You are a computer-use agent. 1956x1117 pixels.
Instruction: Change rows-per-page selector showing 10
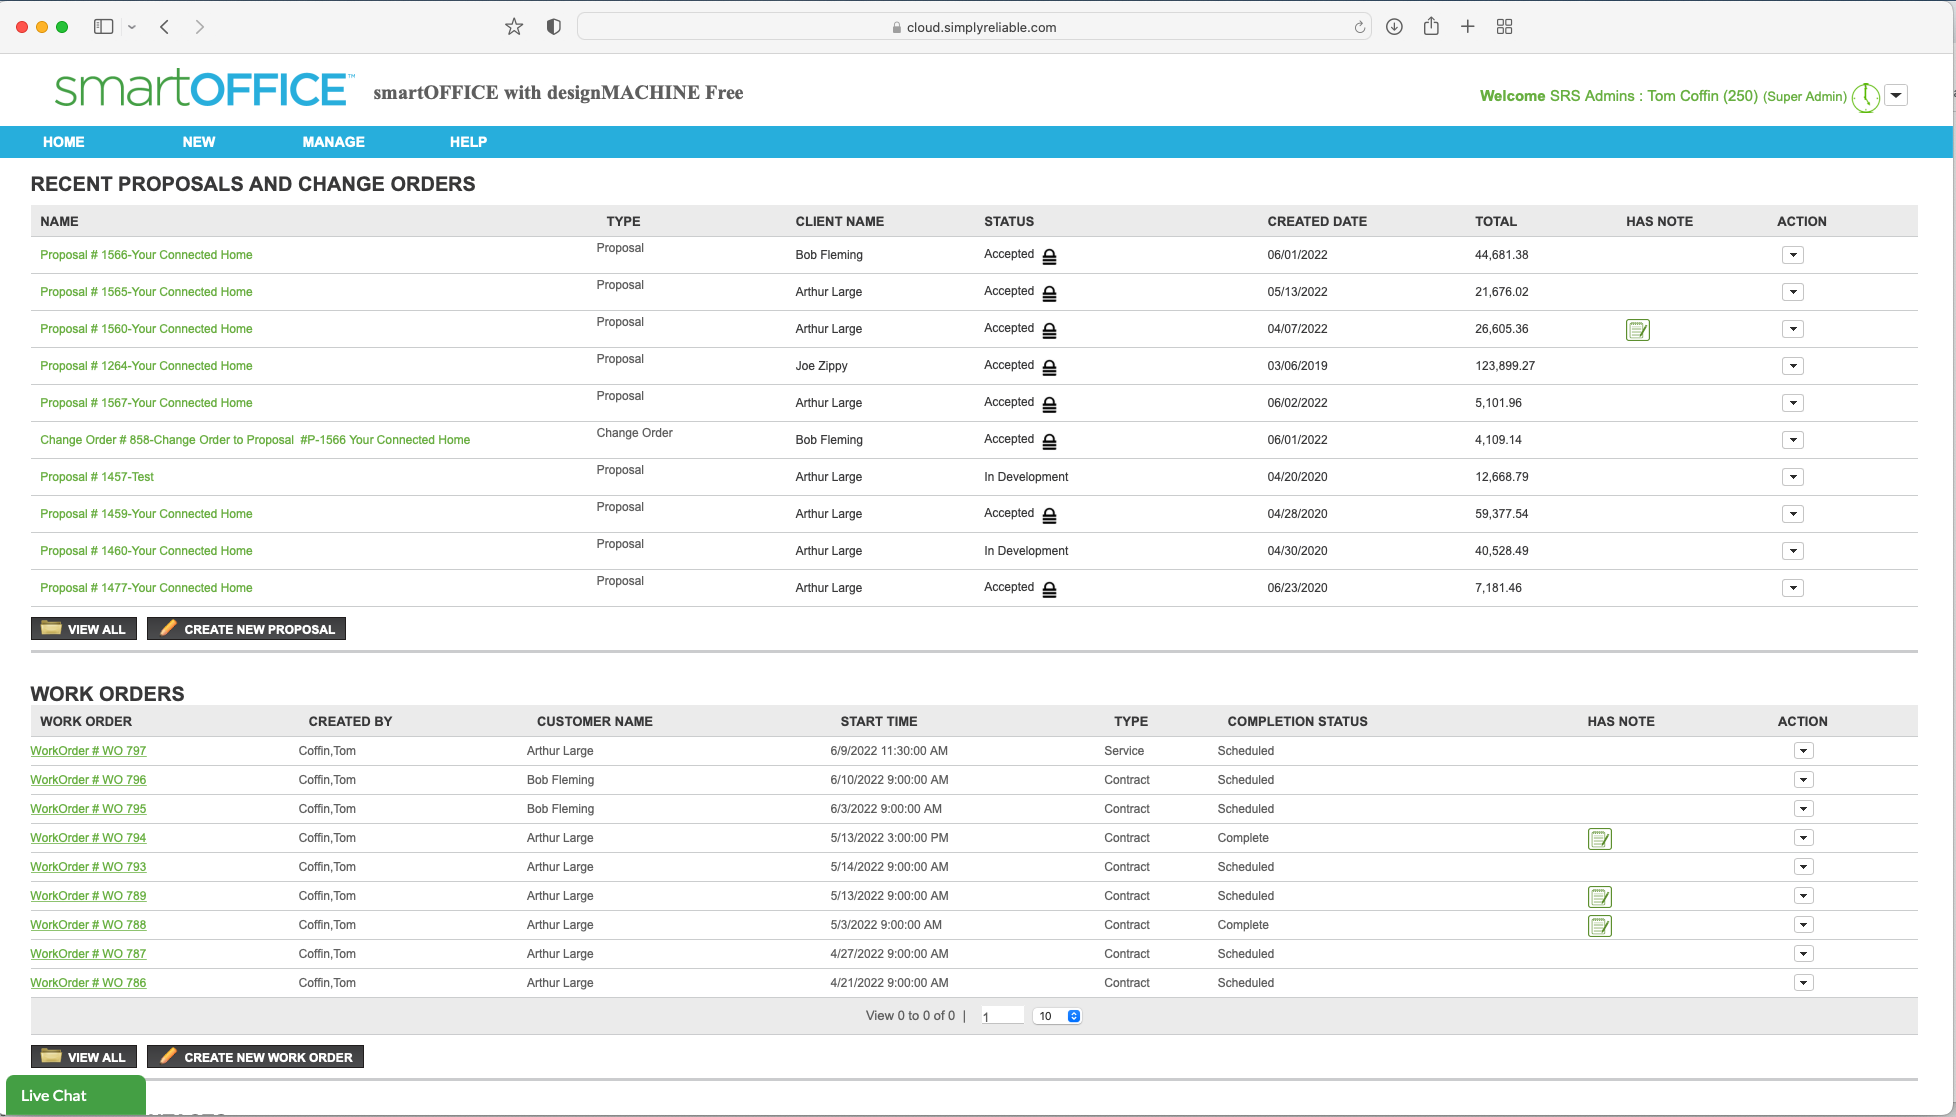click(1058, 1016)
